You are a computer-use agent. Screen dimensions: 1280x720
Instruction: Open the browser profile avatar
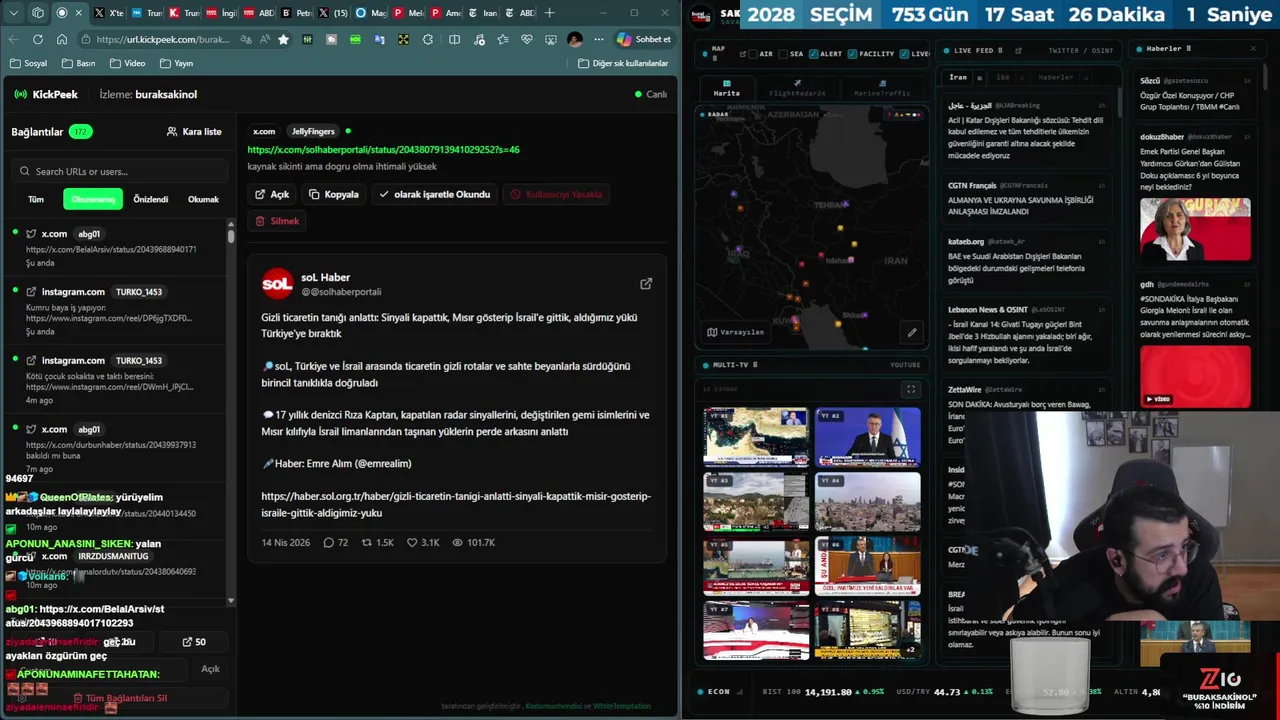tap(575, 39)
